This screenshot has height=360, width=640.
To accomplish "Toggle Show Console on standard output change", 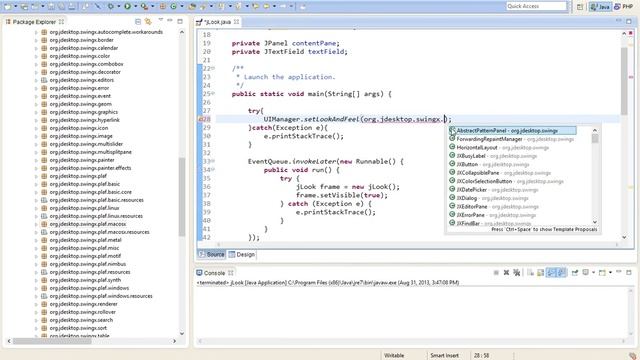I will 551,272.
